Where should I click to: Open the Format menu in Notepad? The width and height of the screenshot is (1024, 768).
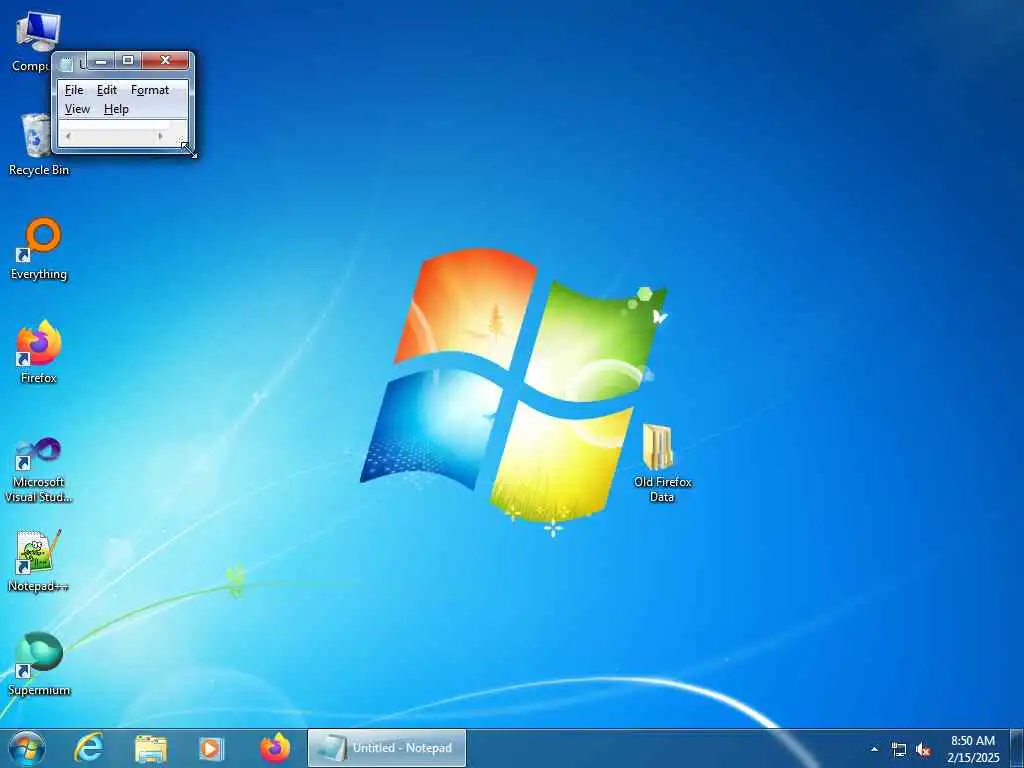[150, 90]
